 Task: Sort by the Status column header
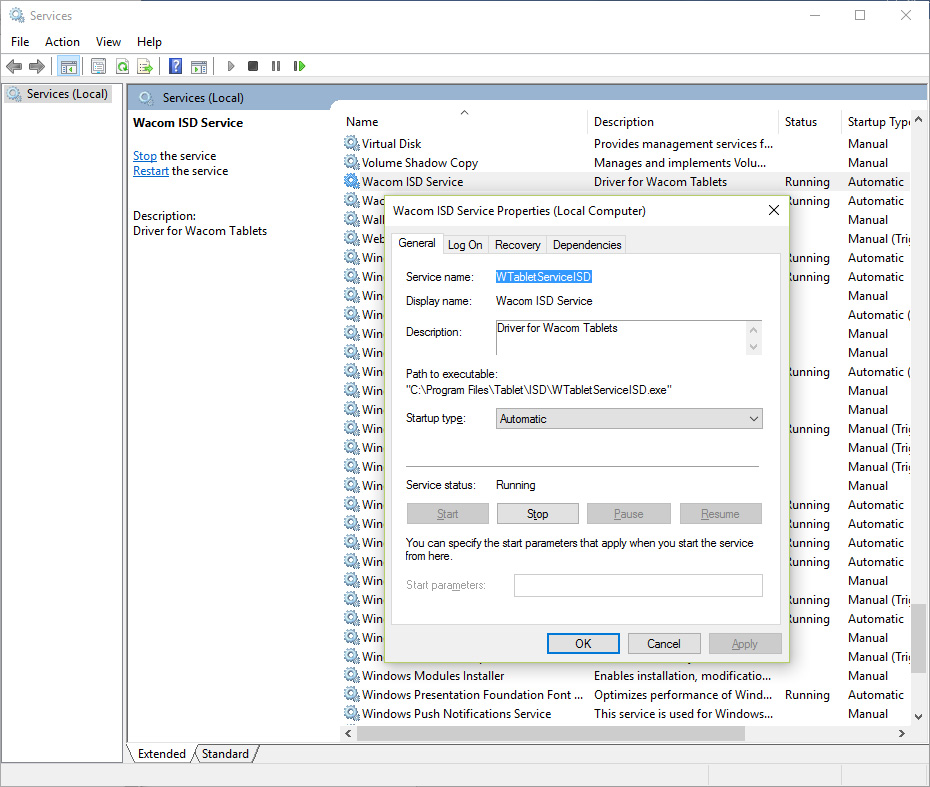tap(808, 122)
